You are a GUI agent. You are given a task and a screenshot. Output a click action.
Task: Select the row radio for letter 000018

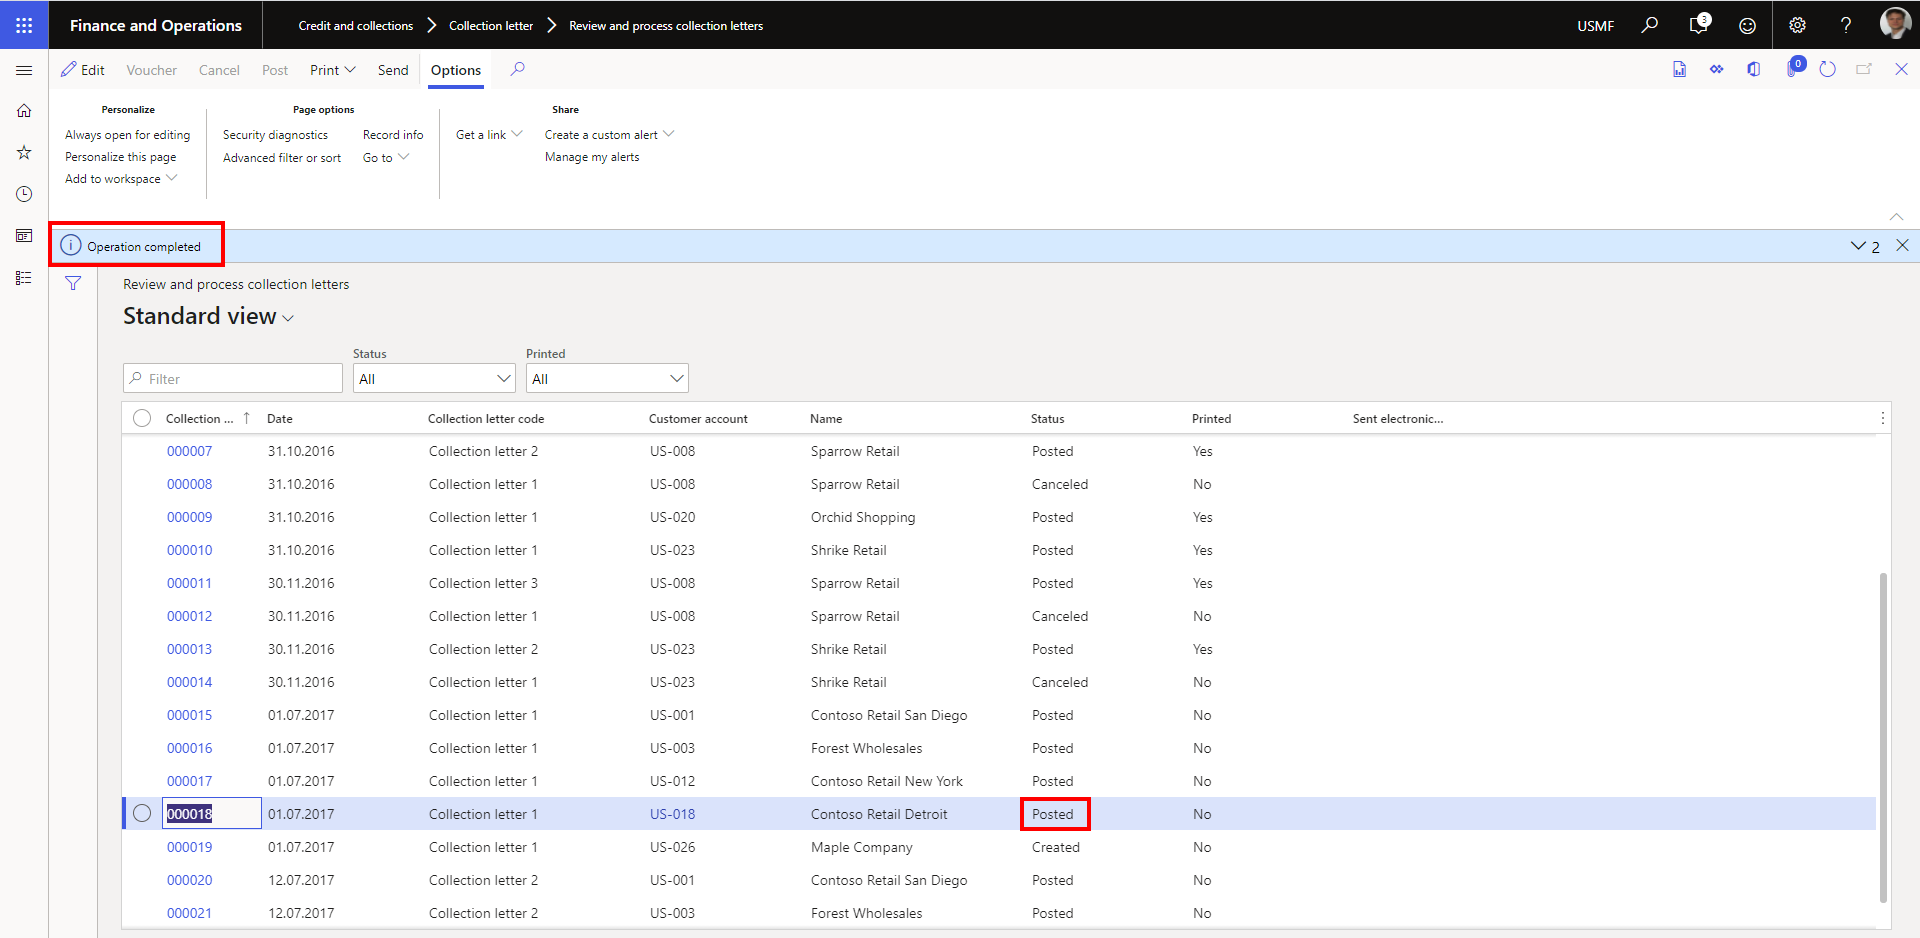click(x=142, y=813)
